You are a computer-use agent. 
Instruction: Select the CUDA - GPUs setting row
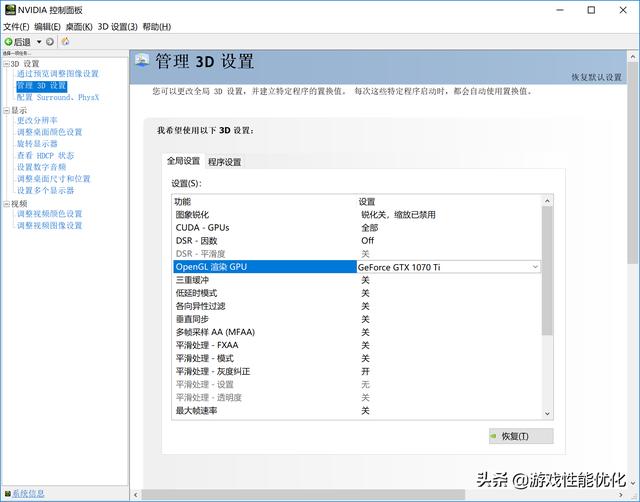pyautogui.click(x=357, y=228)
